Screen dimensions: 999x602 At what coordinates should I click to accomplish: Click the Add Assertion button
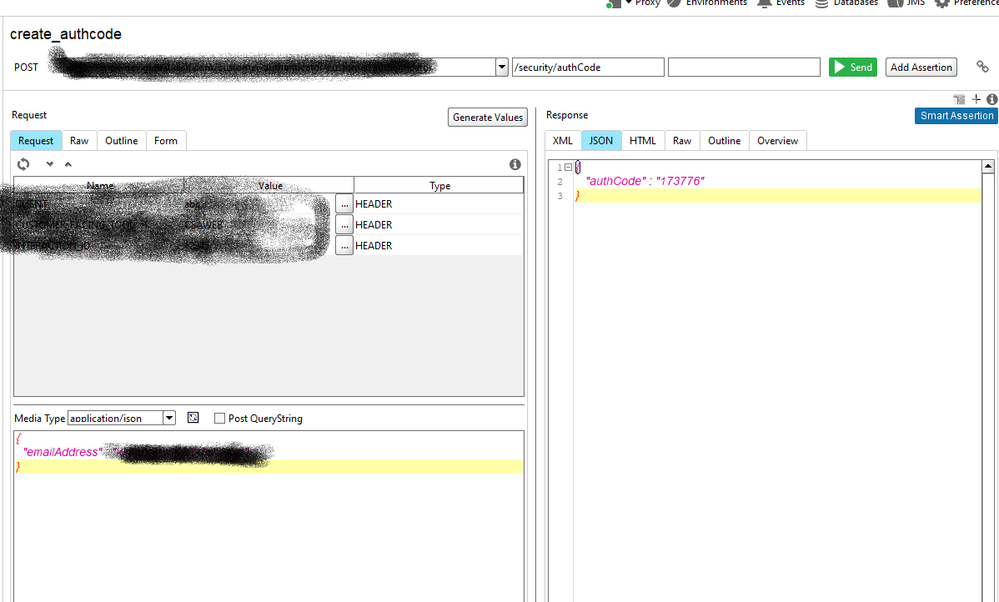921,67
